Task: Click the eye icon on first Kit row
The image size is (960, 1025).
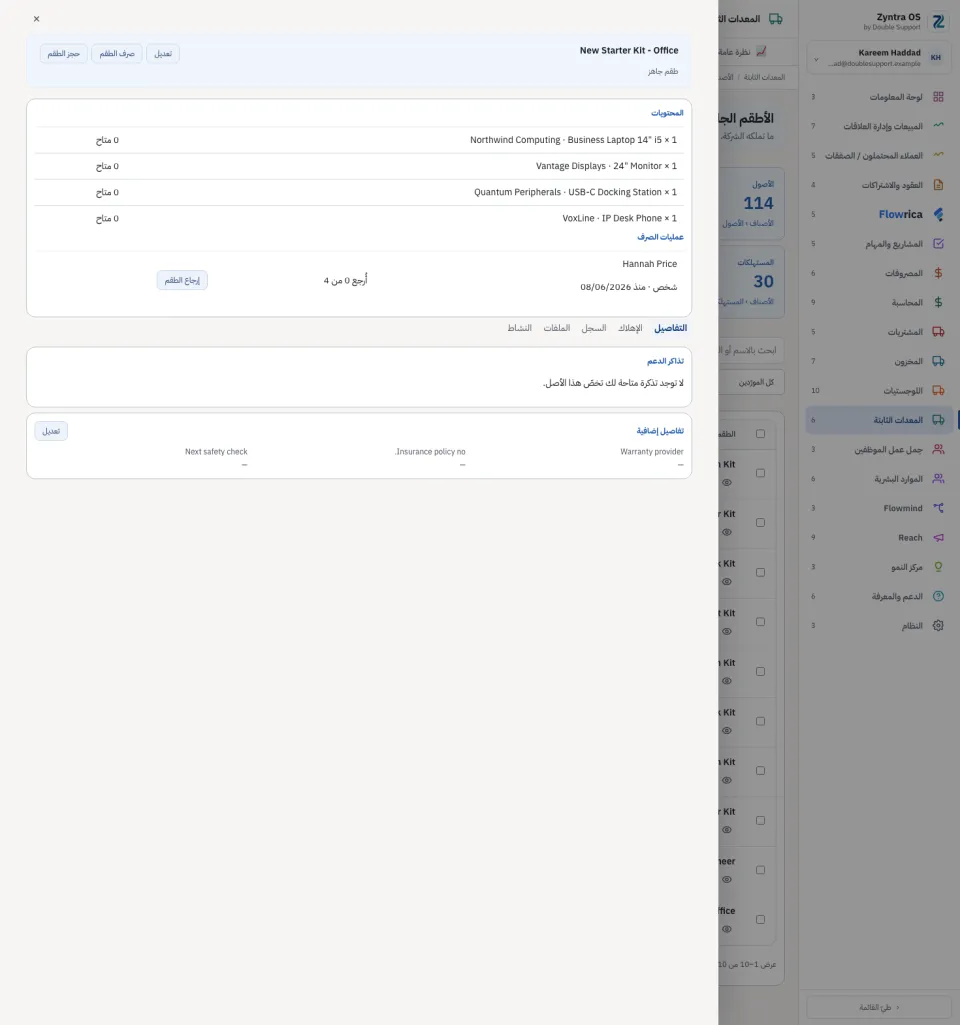Action: click(727, 482)
